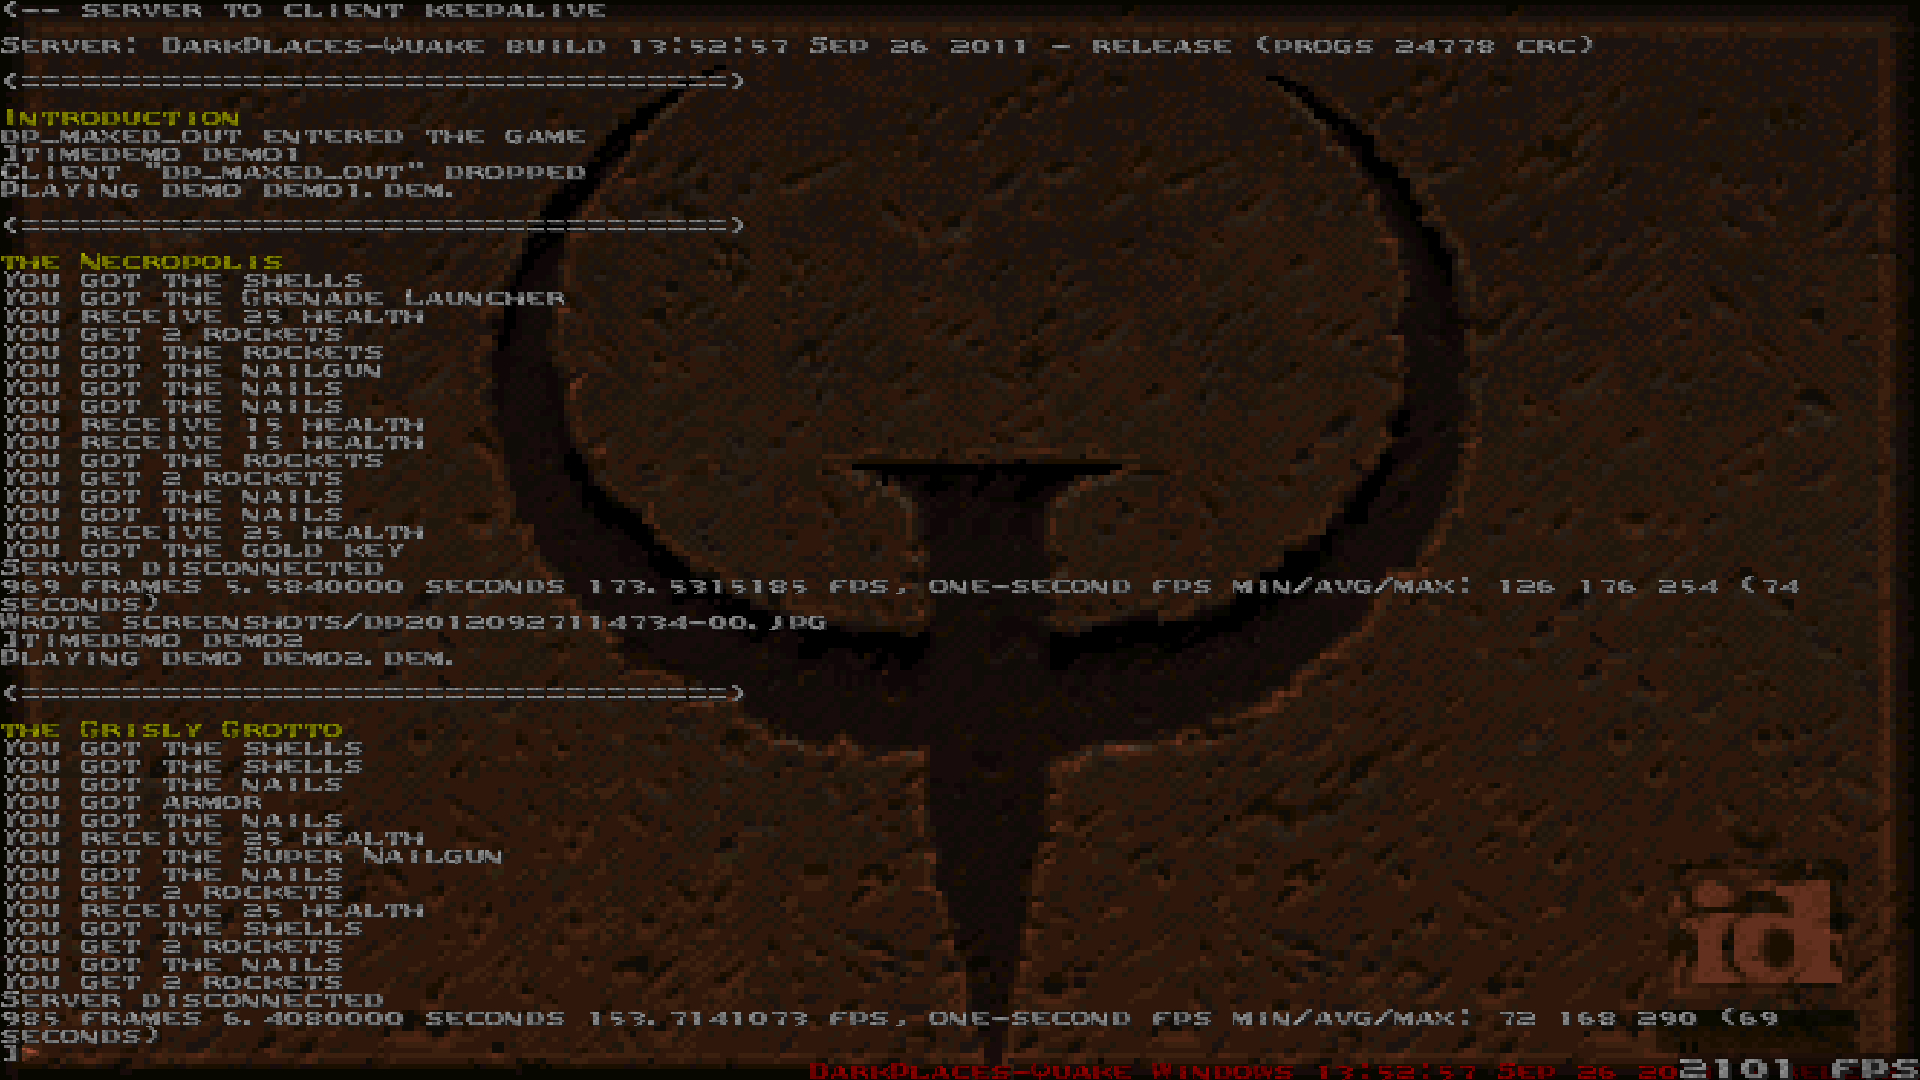Click the '72 168 290' min/avg/max values

tap(1598, 1018)
